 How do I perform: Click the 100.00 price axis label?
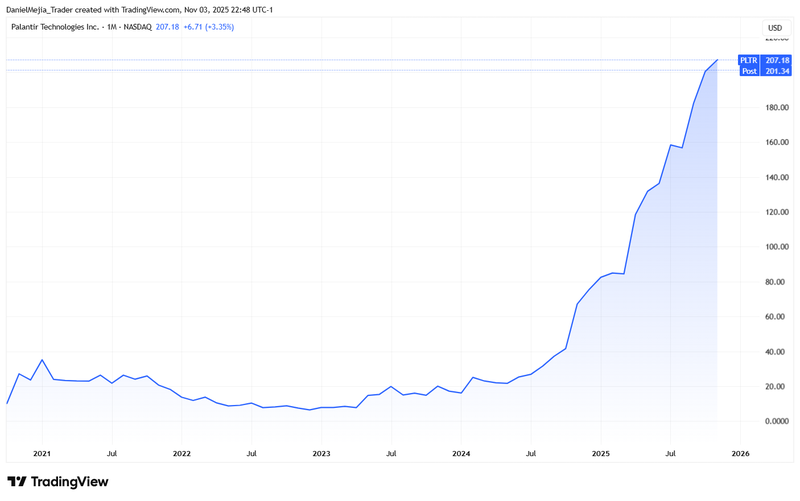[777, 247]
